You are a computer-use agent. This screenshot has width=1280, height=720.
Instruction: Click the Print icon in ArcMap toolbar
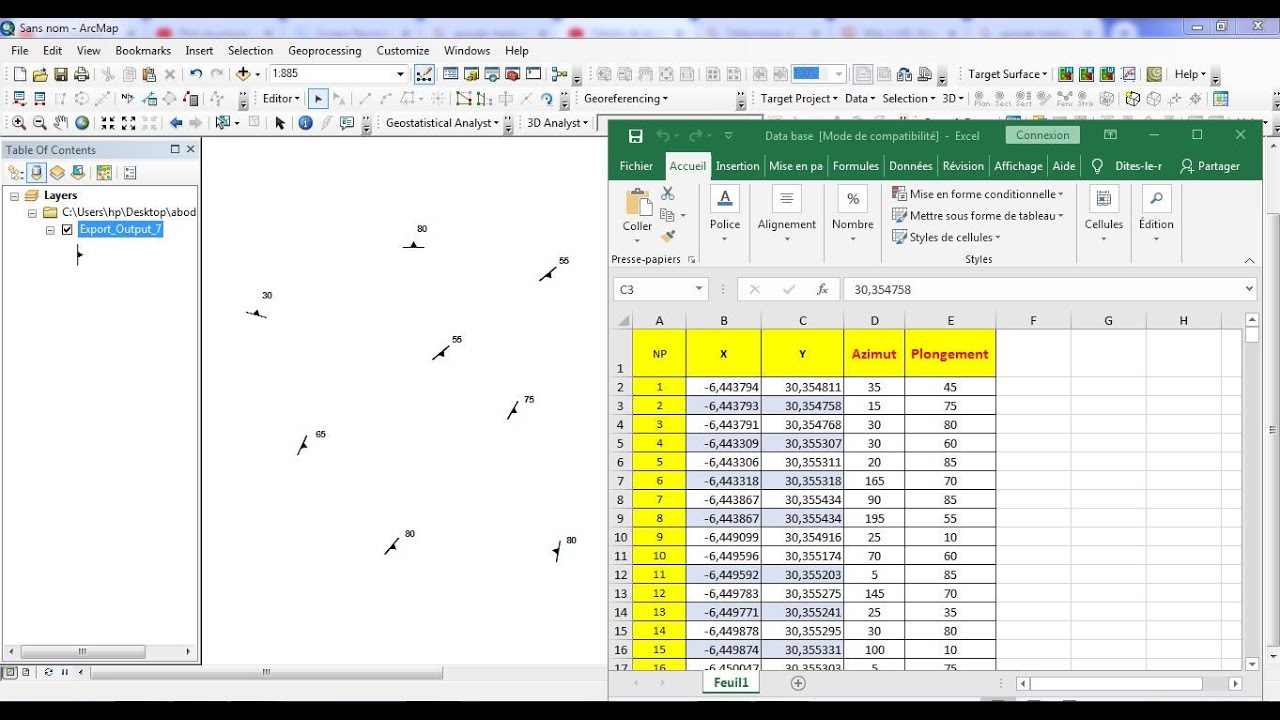[x=82, y=74]
